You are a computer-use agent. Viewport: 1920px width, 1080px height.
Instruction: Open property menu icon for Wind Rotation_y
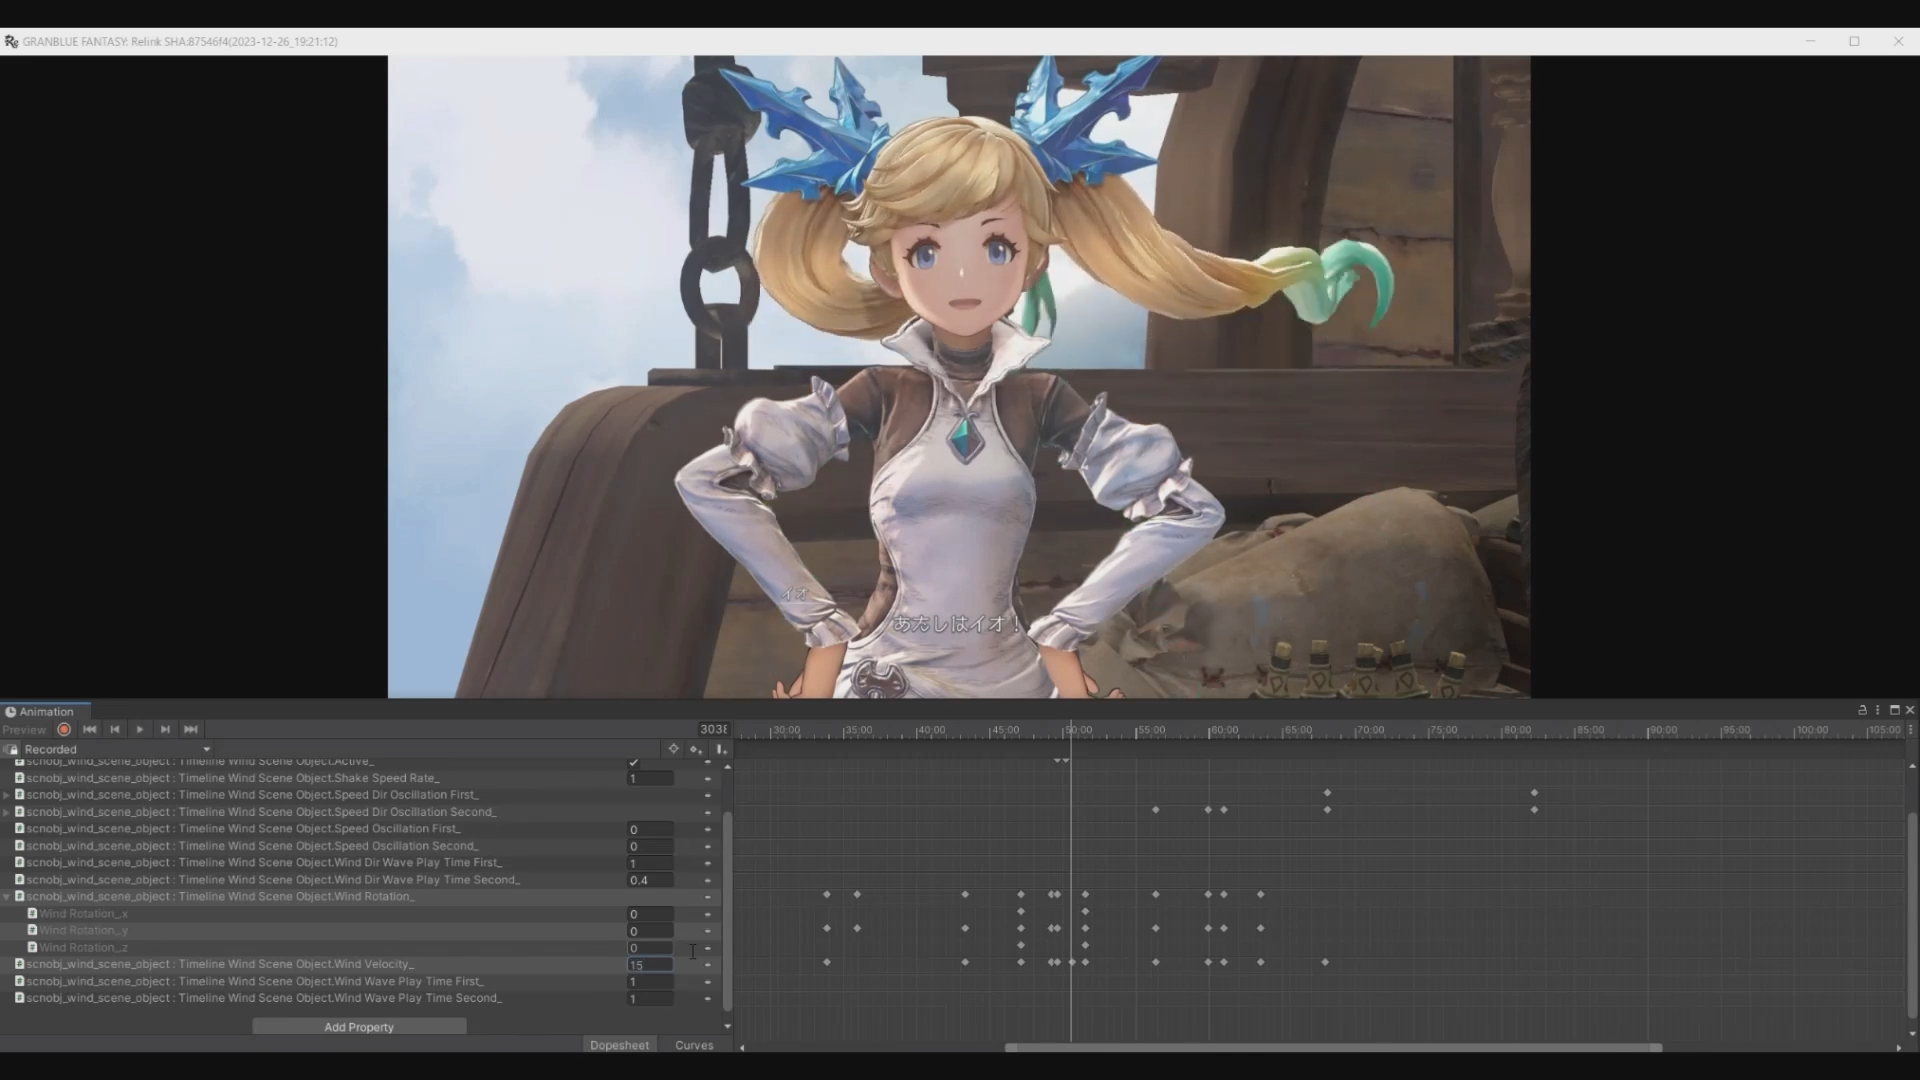coord(707,931)
